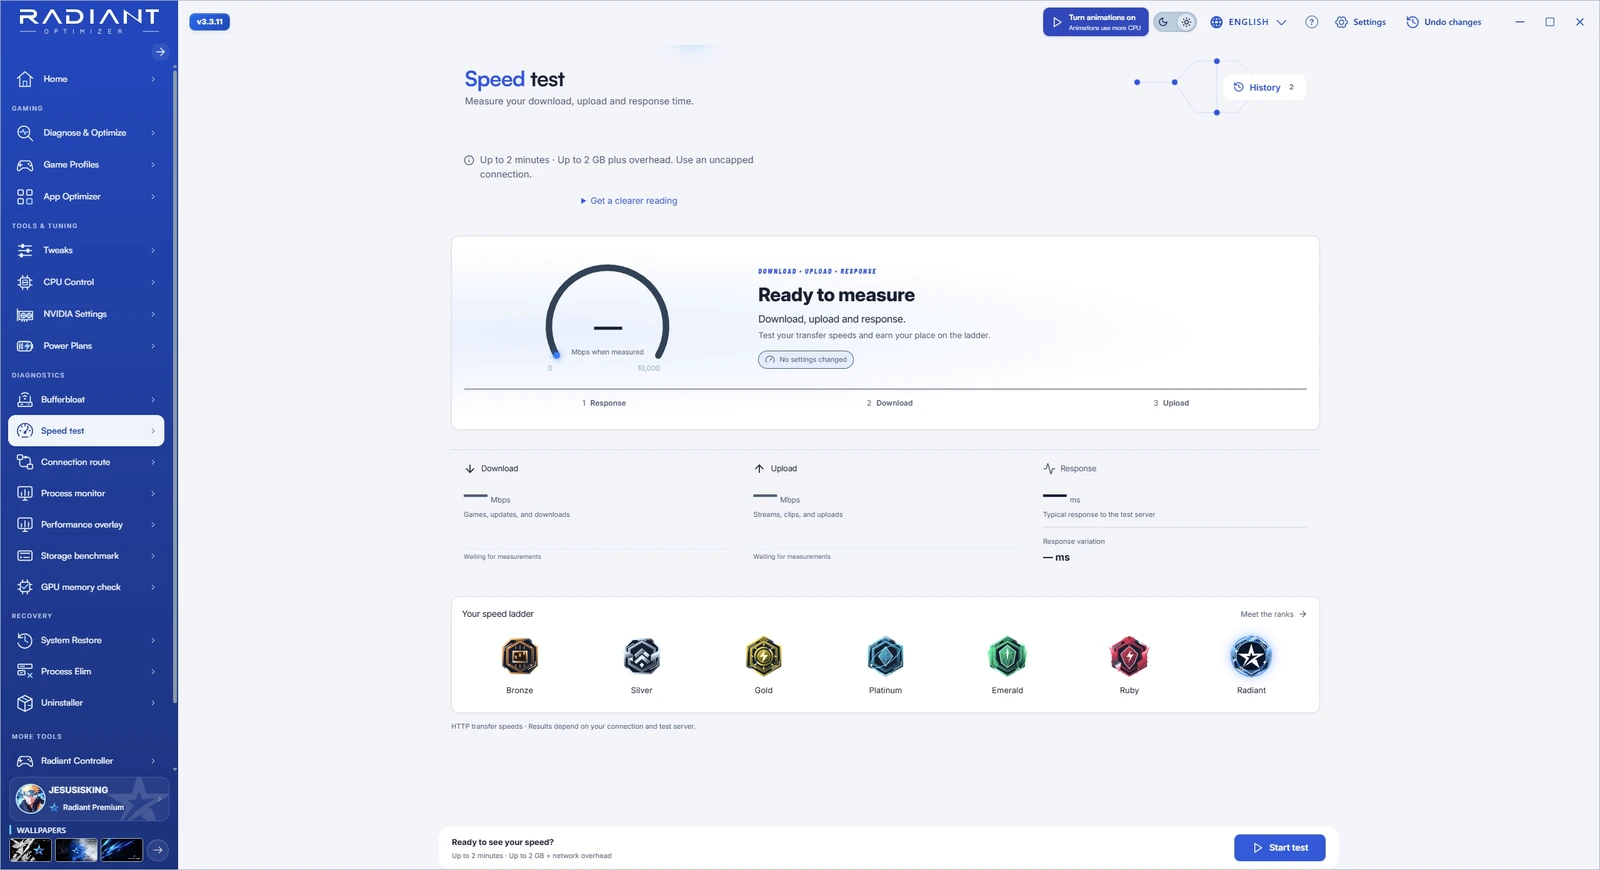Collapse the sidebar with arrow button
The width and height of the screenshot is (1600, 870).
pos(160,52)
